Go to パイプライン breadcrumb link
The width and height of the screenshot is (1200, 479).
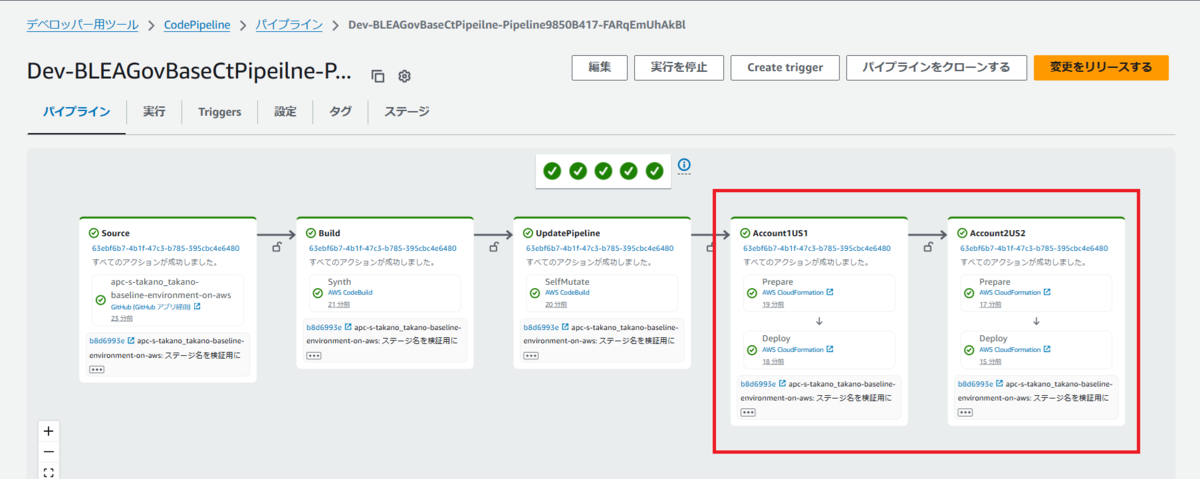point(288,23)
